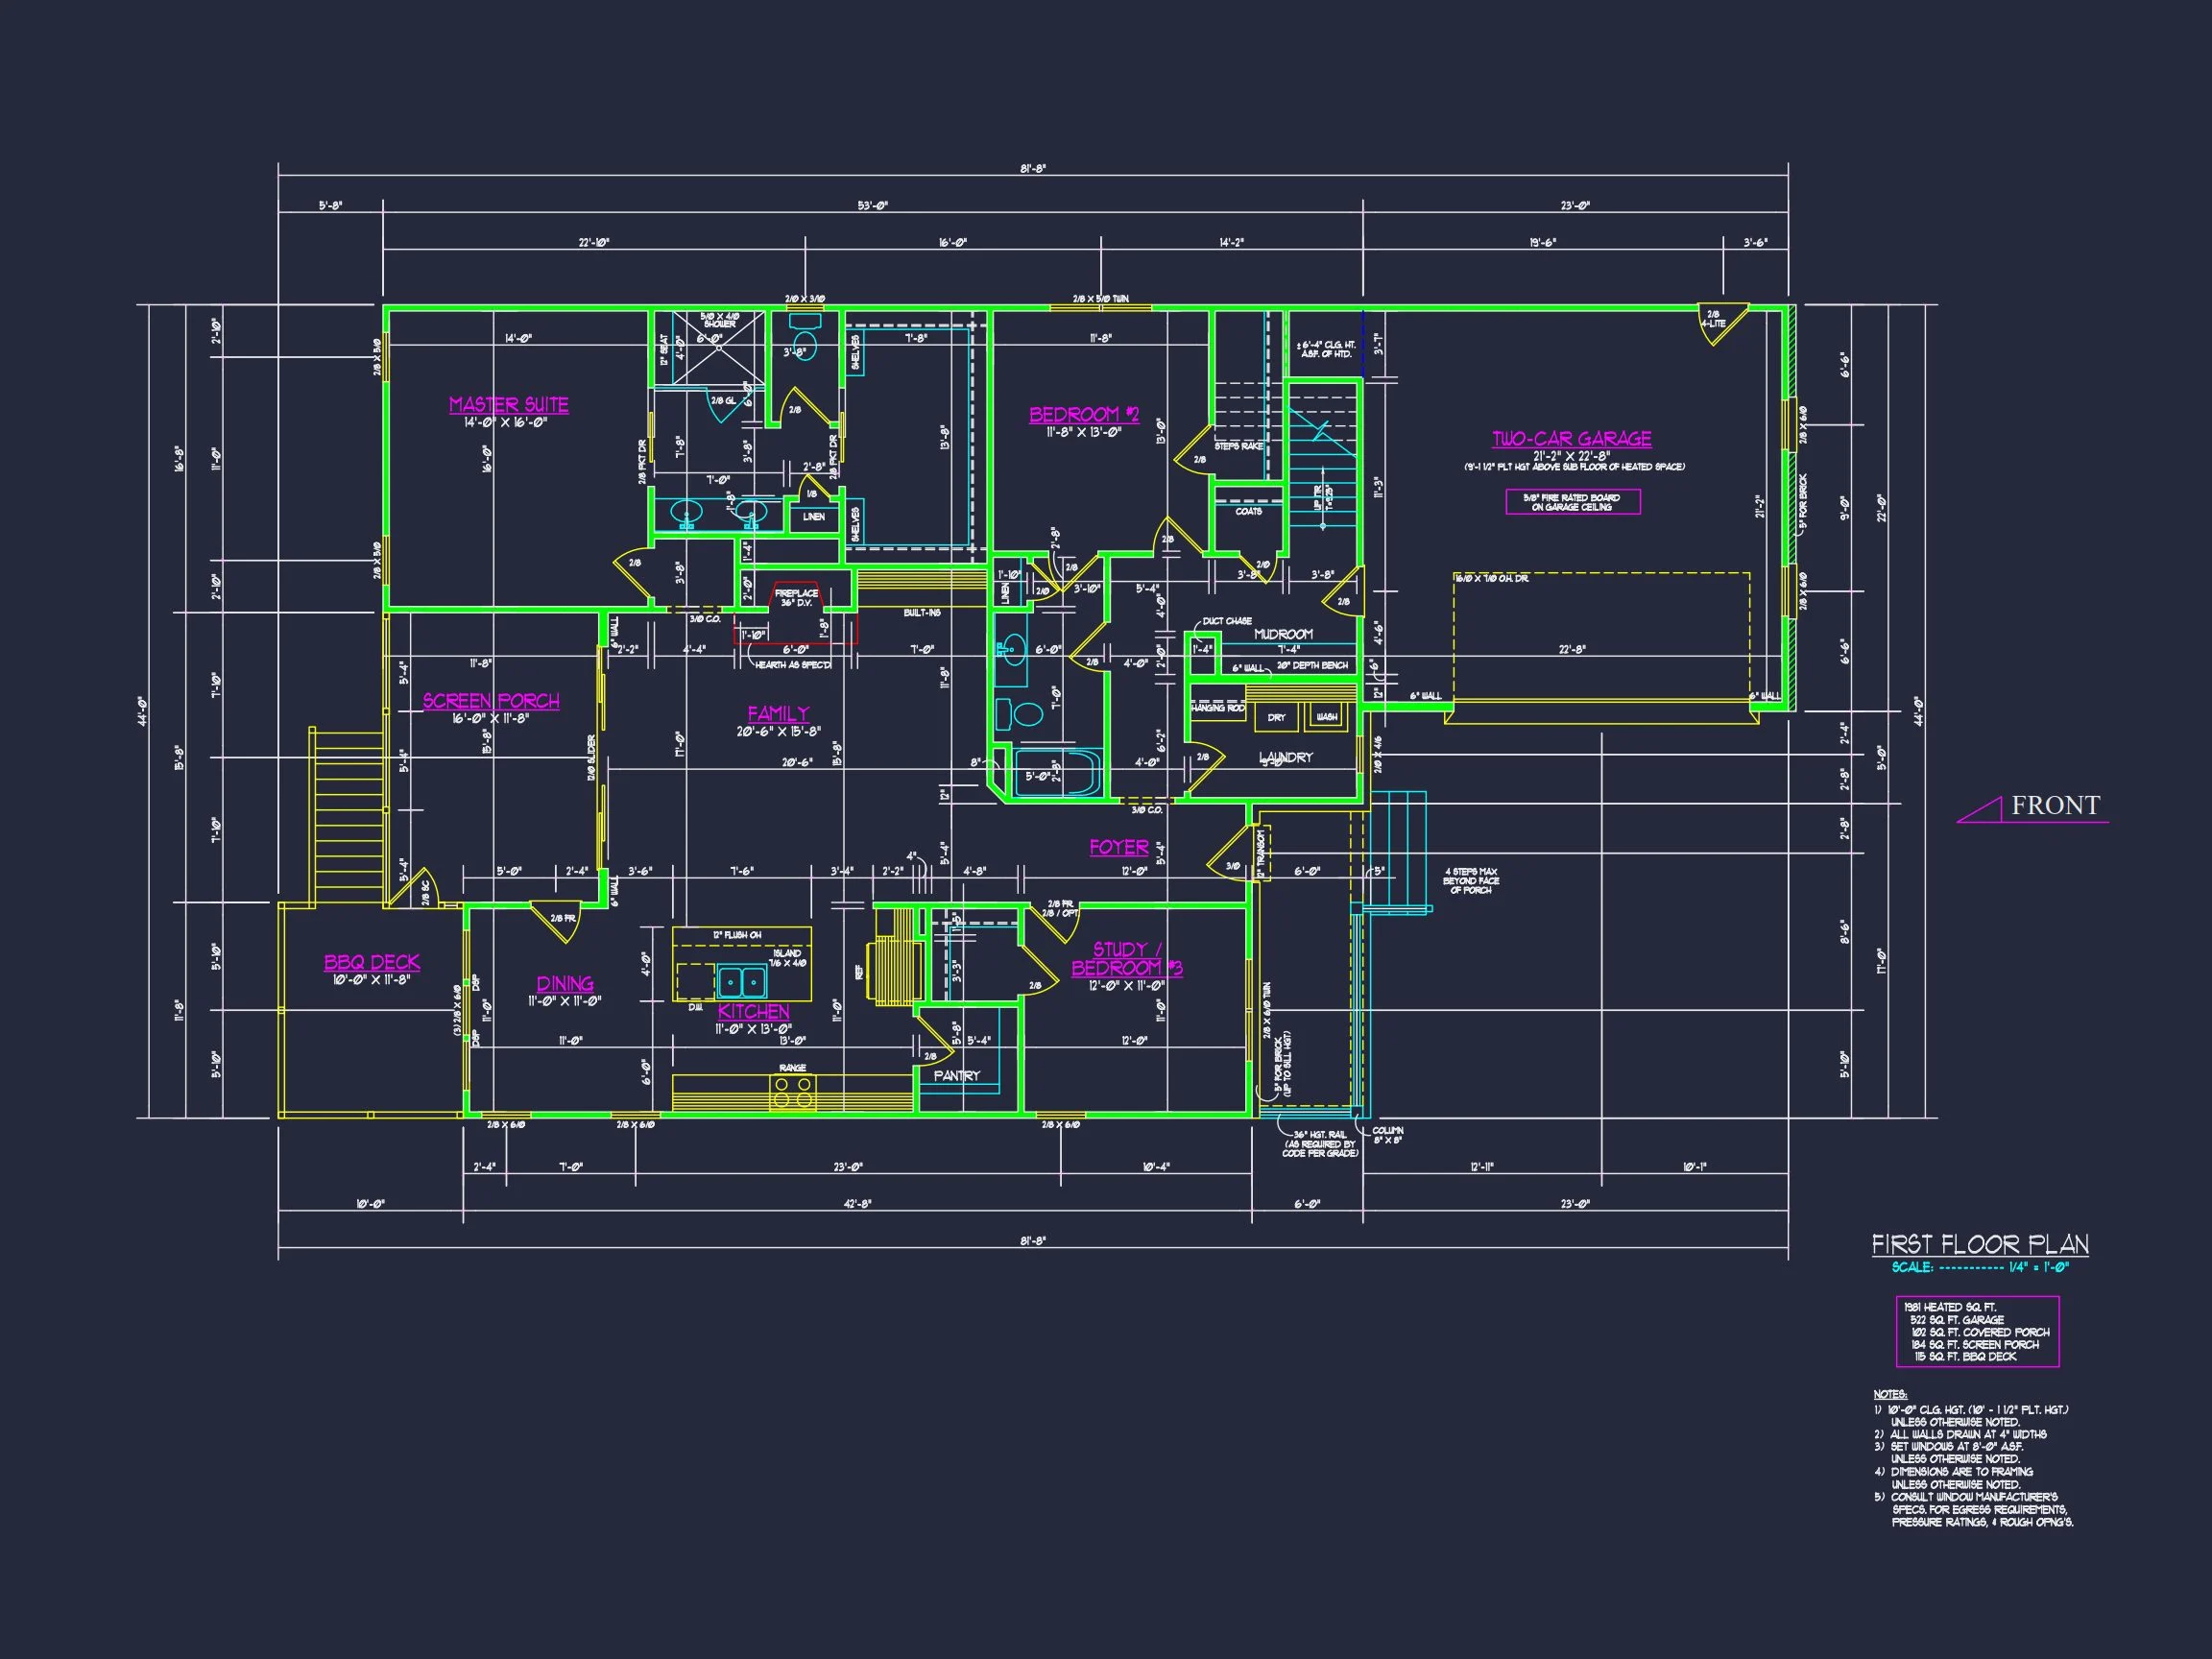Image resolution: width=2212 pixels, height=1659 pixels.
Task: Select the staircase beside the BBQ deck
Action: point(348,816)
